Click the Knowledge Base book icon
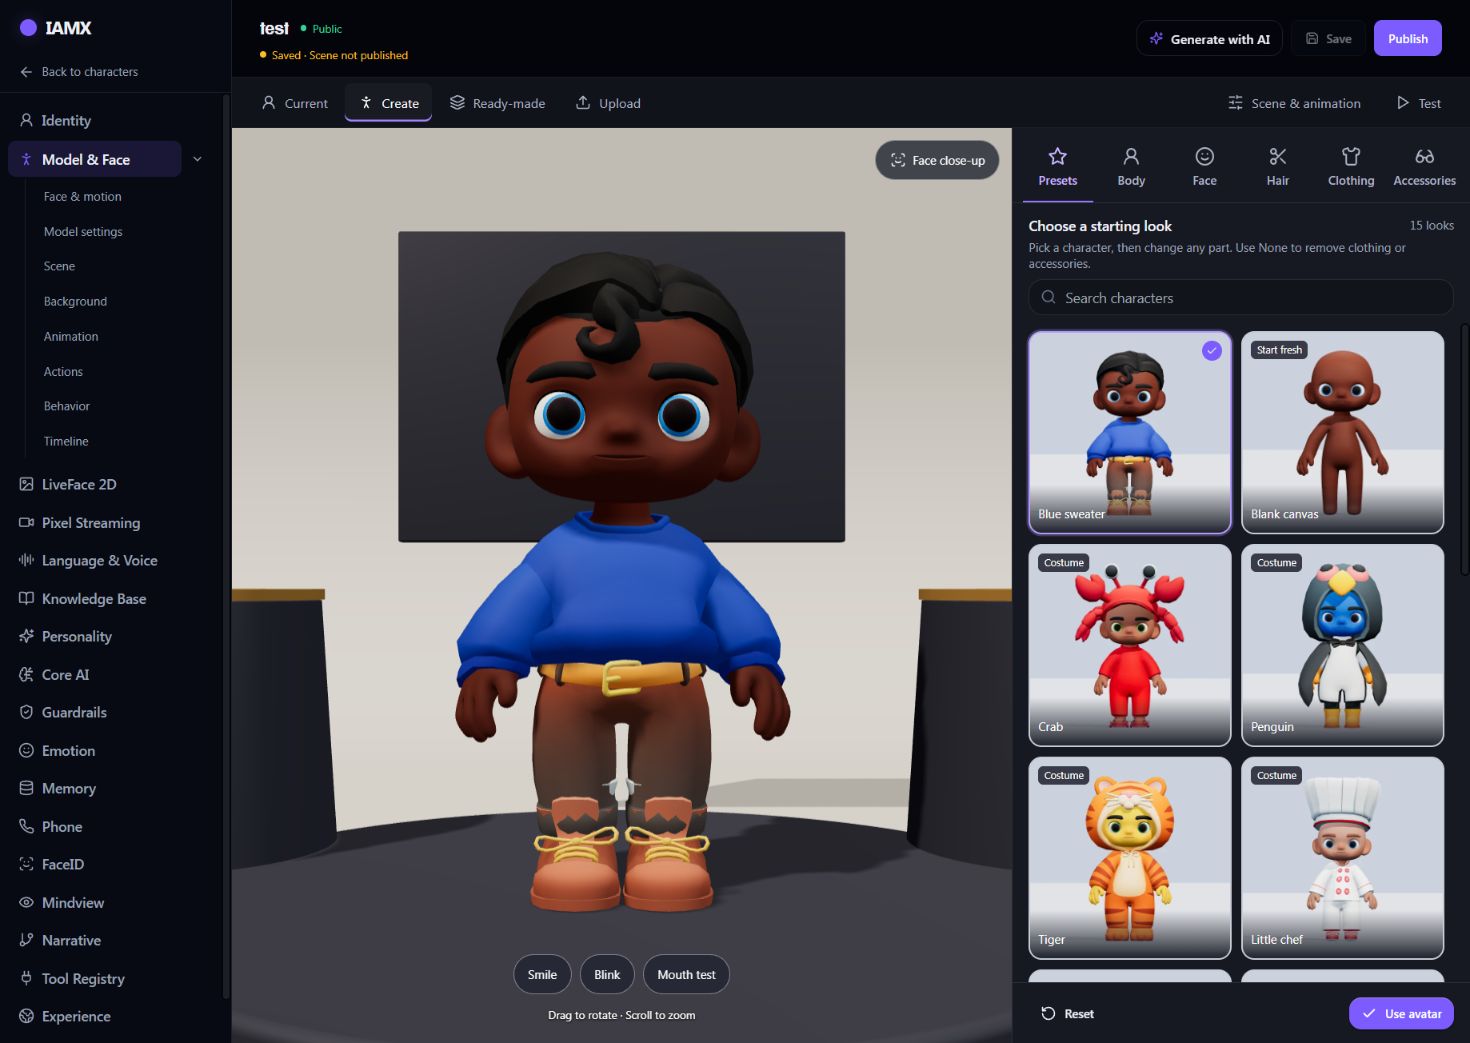 click(x=26, y=598)
